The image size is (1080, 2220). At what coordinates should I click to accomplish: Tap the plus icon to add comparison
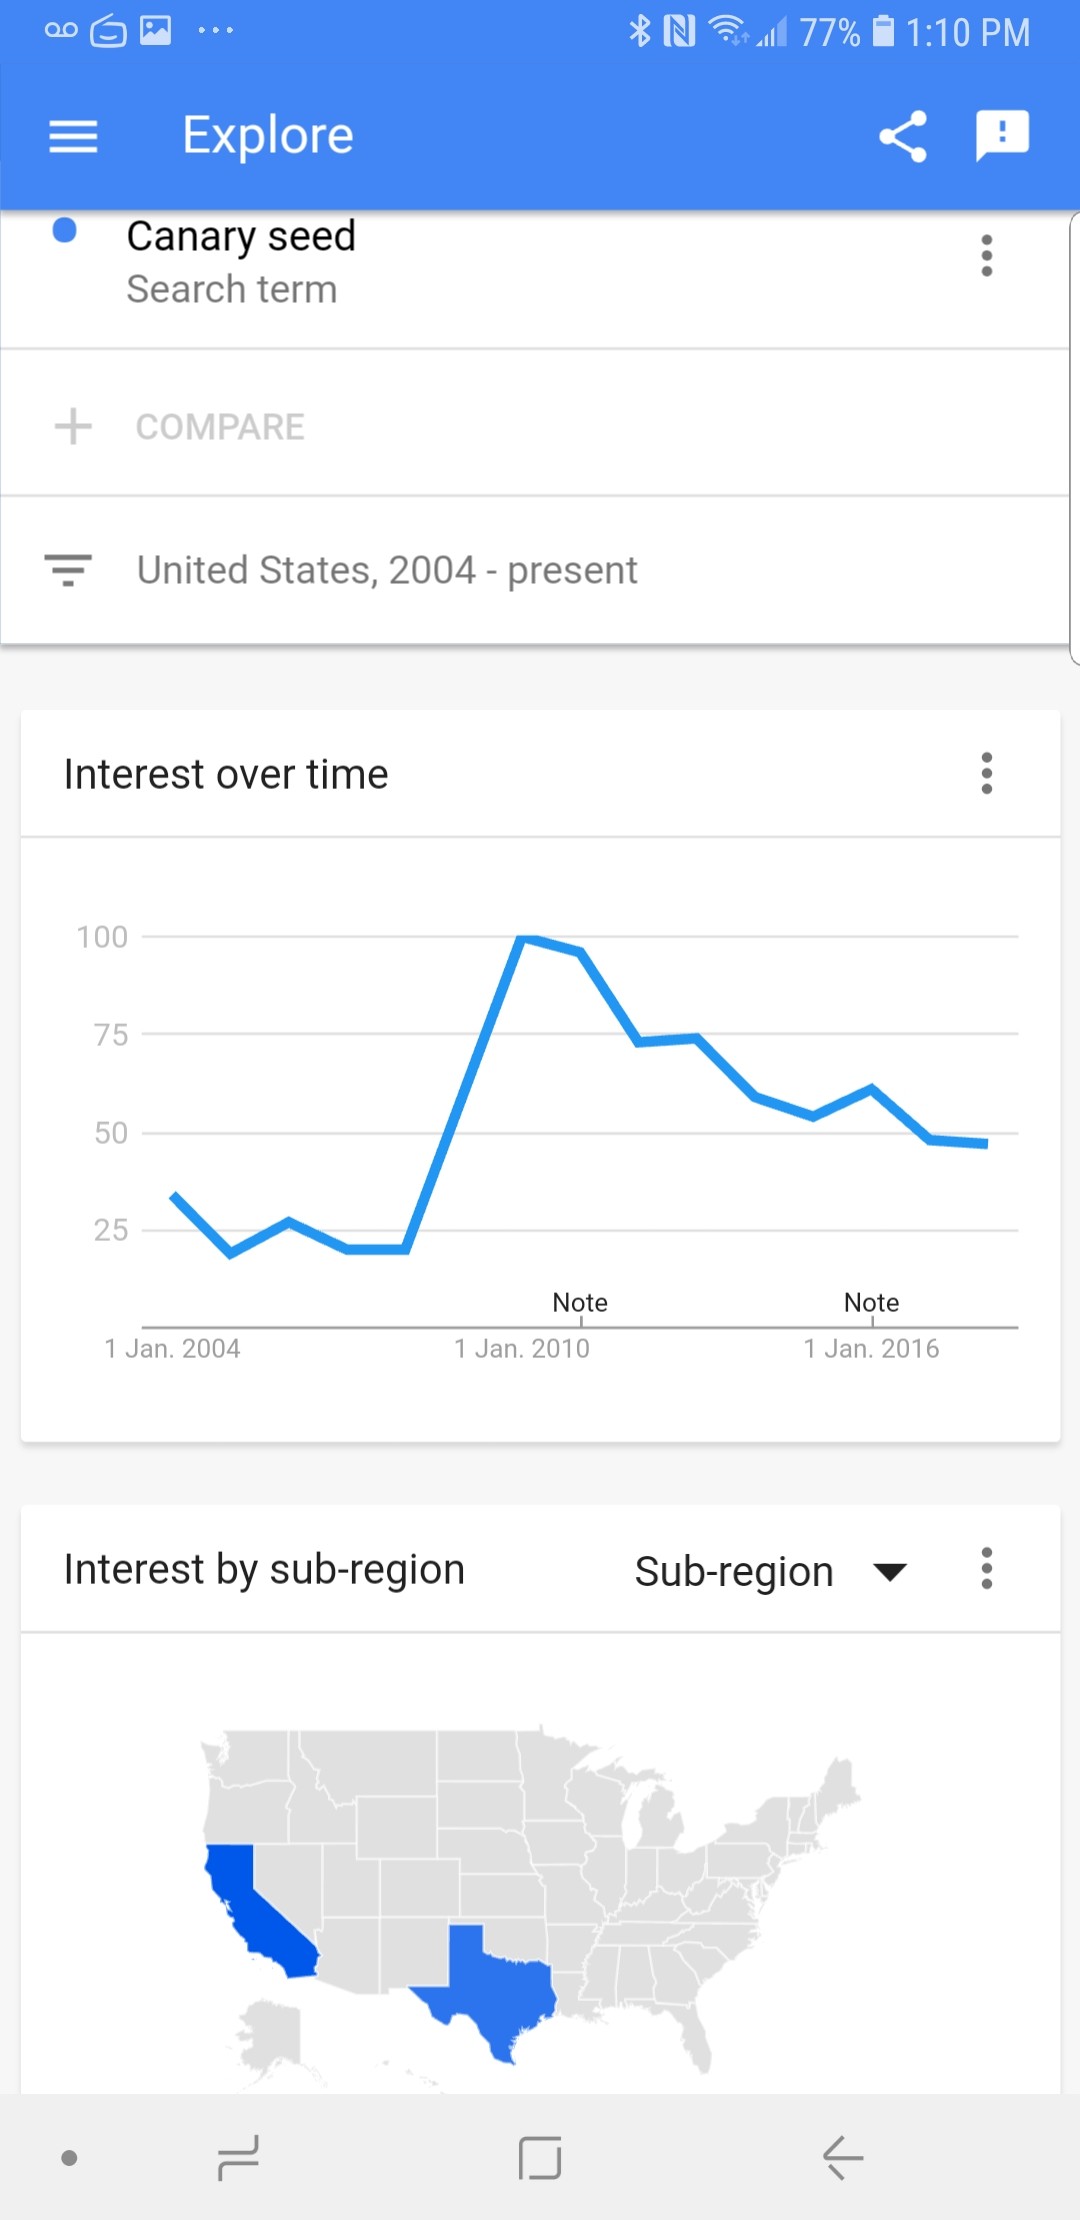73,426
